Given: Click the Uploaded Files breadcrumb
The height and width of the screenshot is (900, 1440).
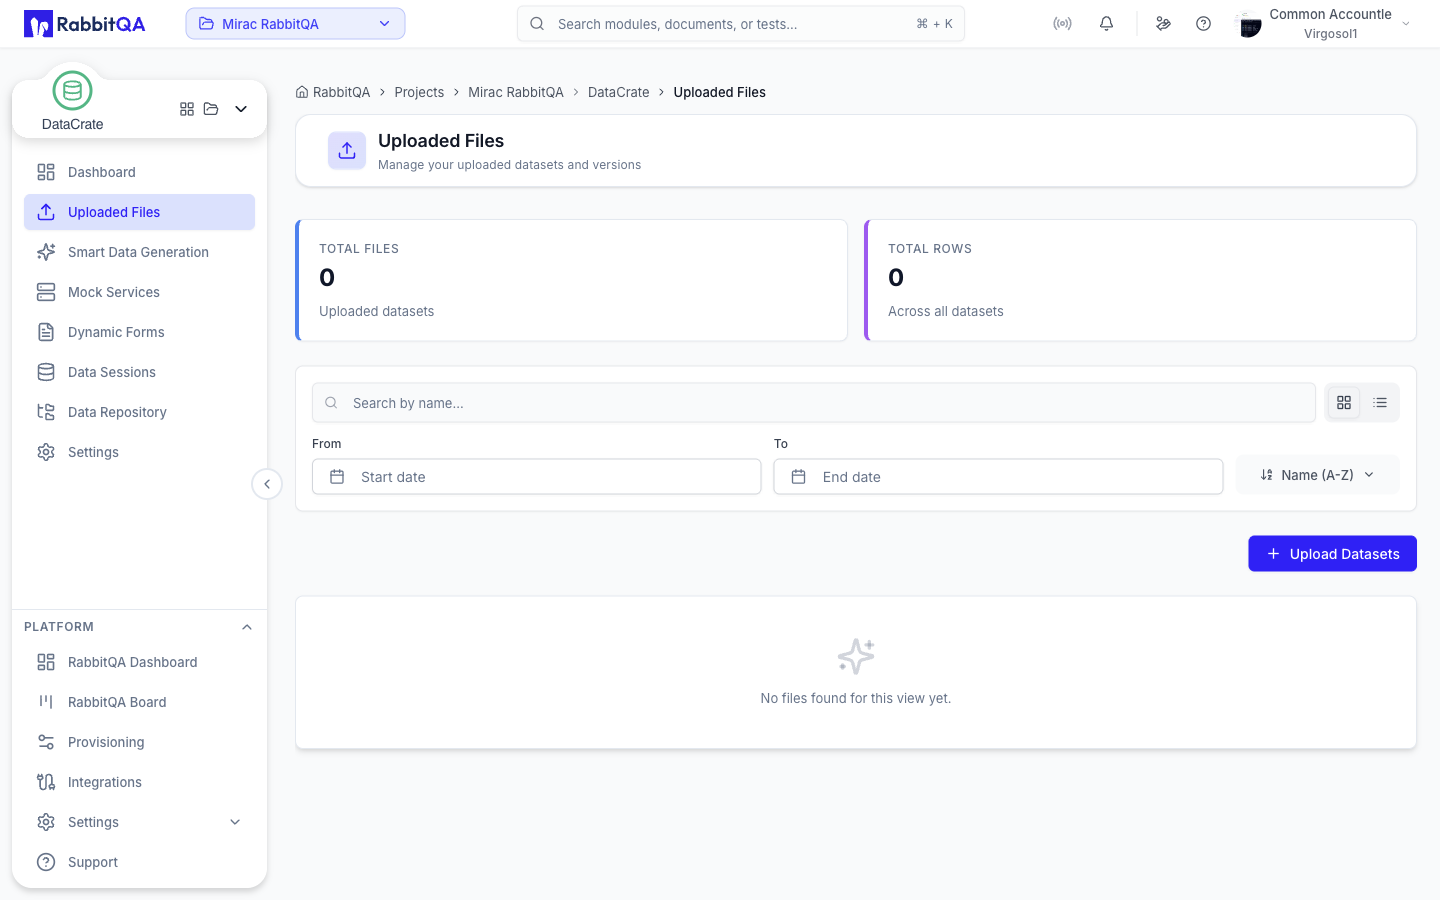Looking at the screenshot, I should tap(720, 92).
